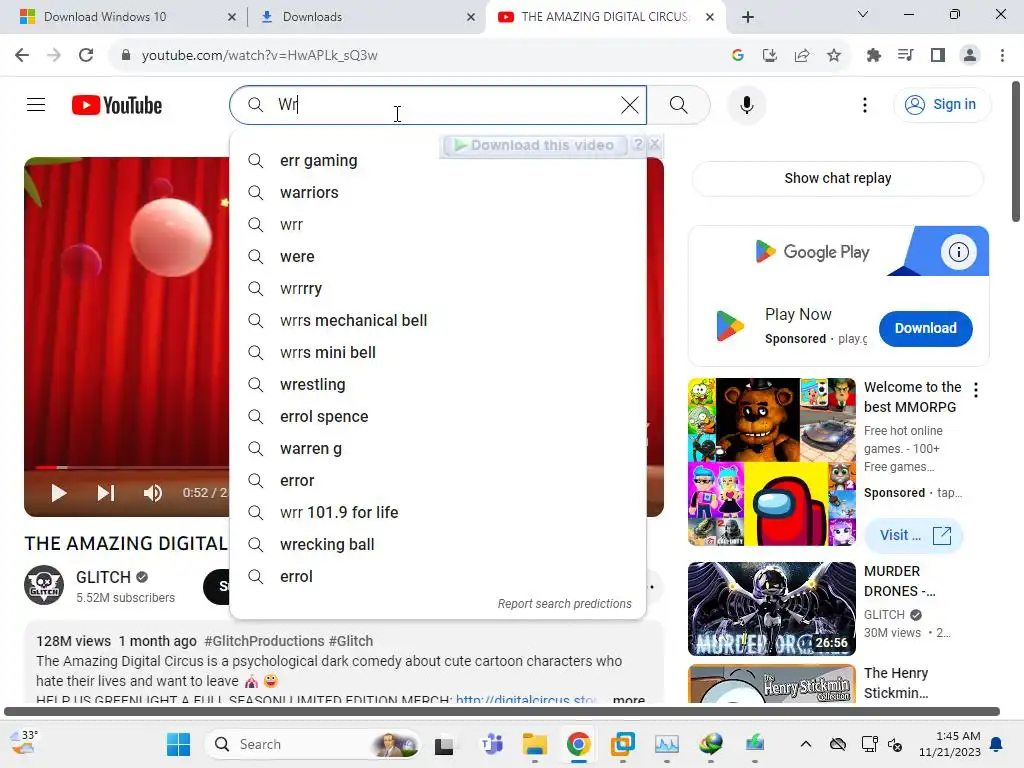Go to YouTube home via logo
1024x768 pixels.
coord(117,105)
